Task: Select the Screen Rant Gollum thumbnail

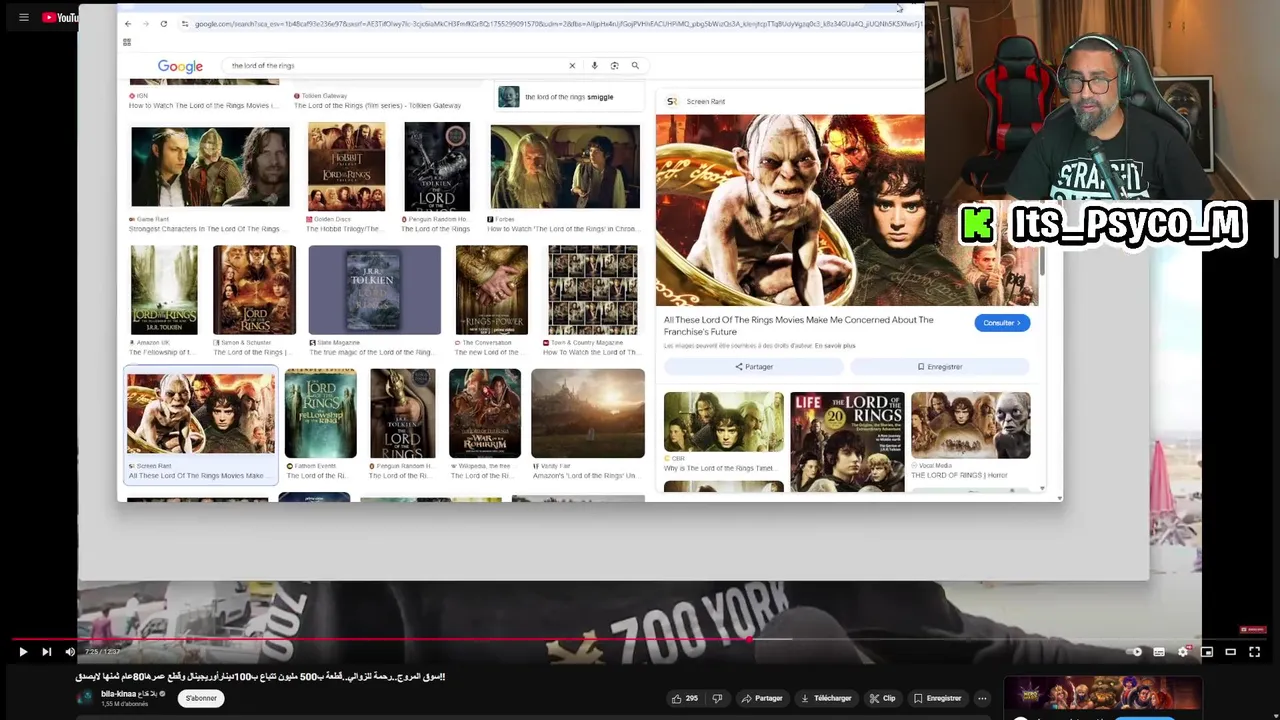Action: tap(200, 415)
